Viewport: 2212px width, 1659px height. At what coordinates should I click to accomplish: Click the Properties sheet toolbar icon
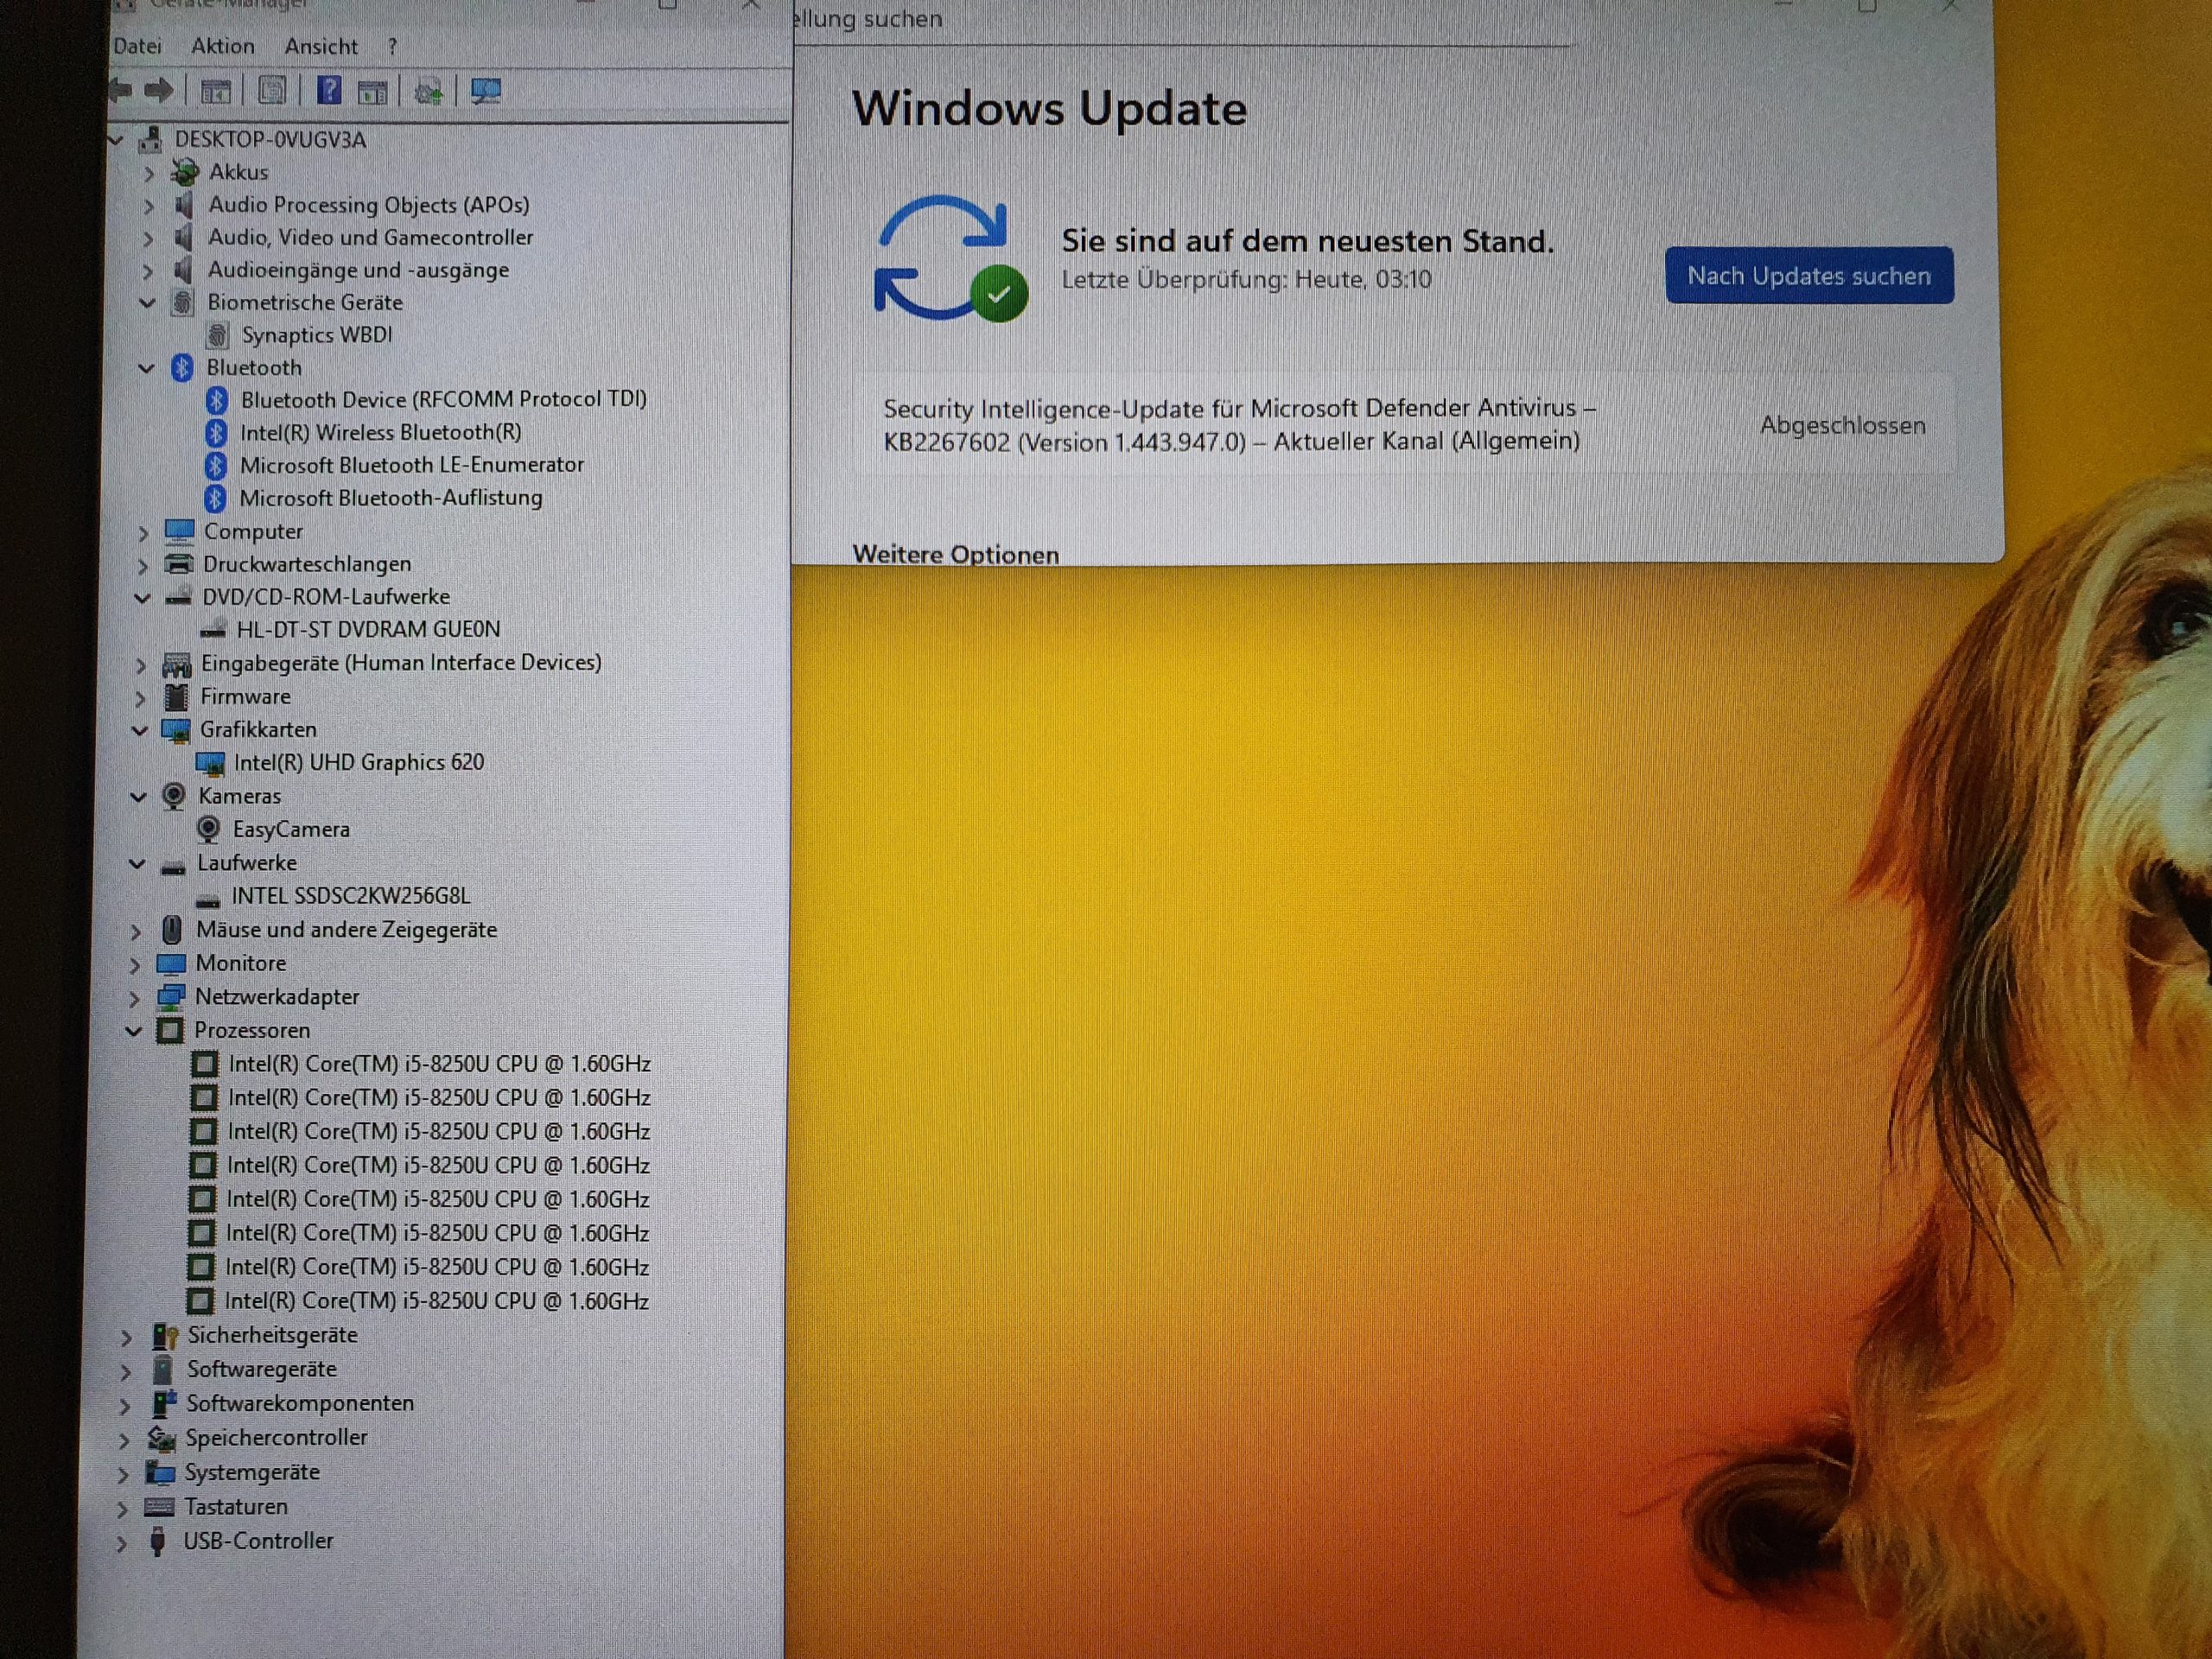coord(272,91)
